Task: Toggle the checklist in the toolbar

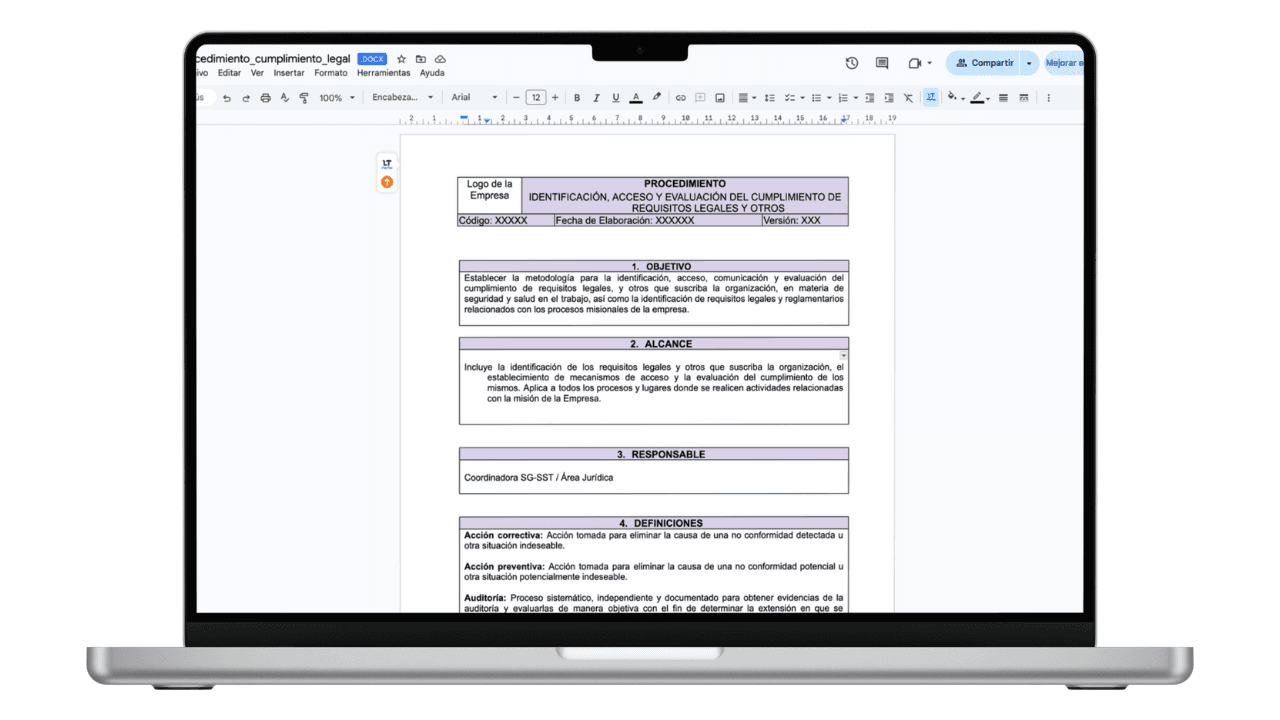Action: click(x=788, y=97)
